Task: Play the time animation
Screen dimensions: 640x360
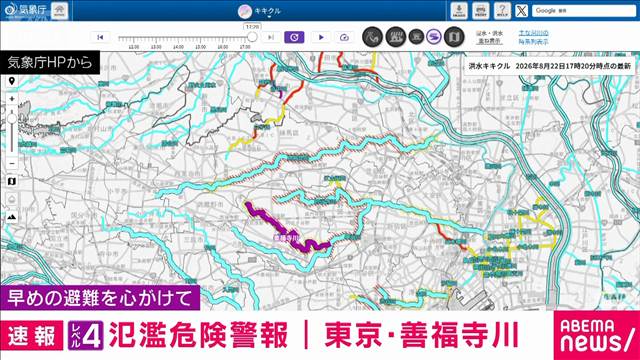Action: coord(321,37)
